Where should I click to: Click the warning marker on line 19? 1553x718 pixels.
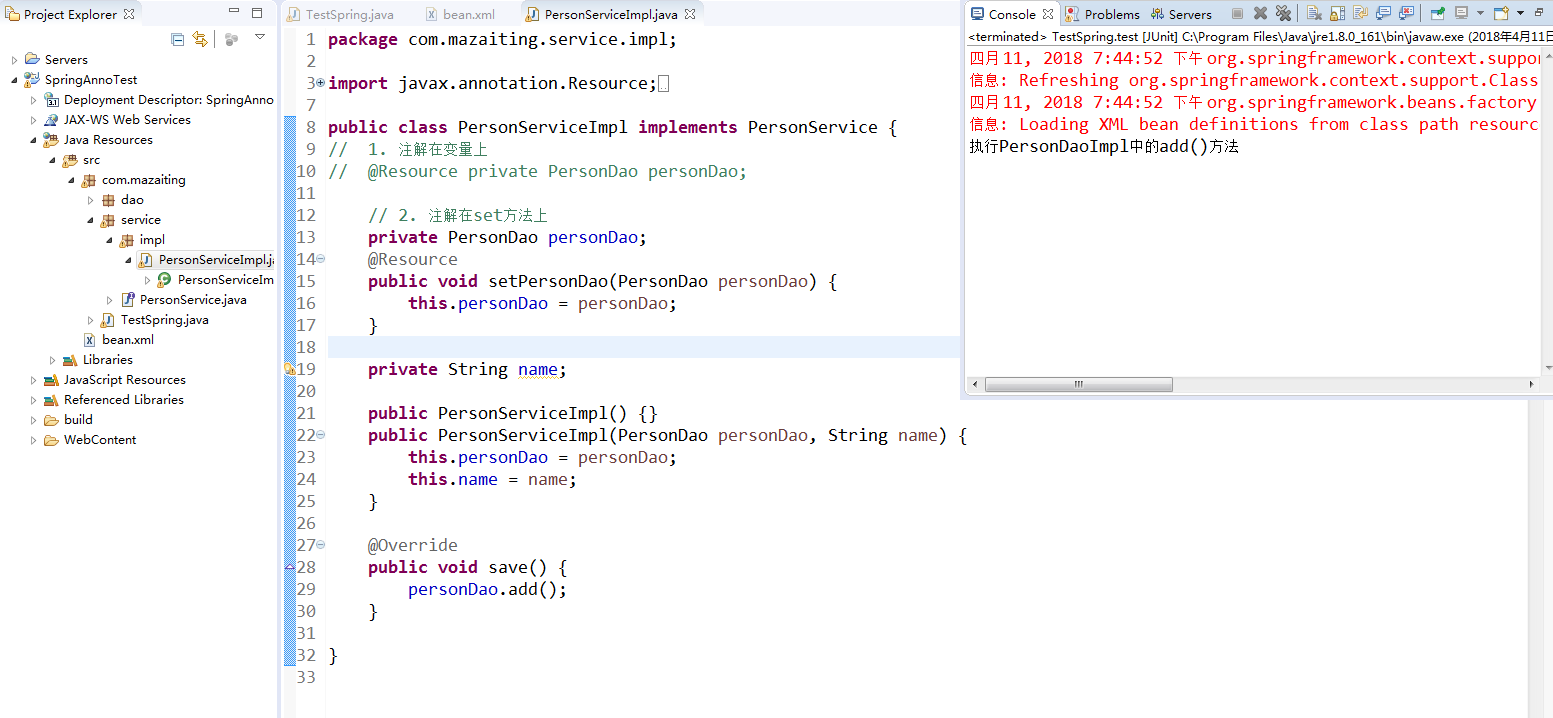(x=290, y=369)
